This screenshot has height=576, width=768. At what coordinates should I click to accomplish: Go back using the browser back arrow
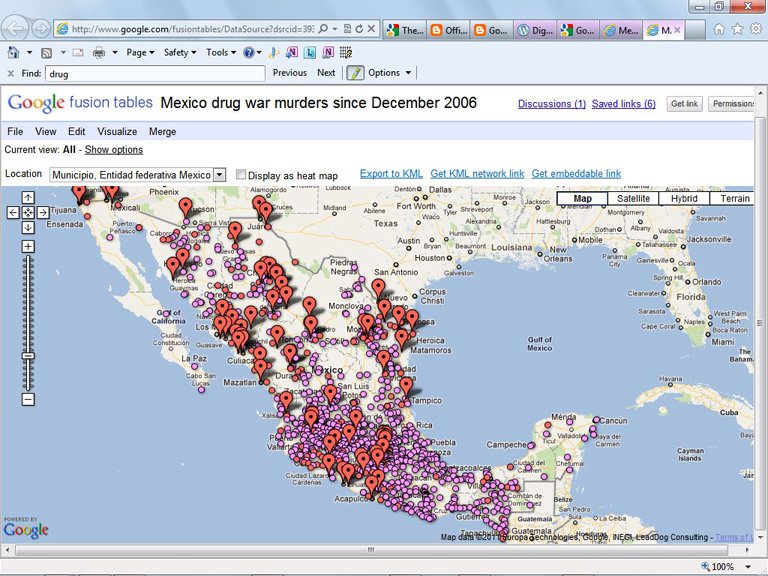pos(16,28)
